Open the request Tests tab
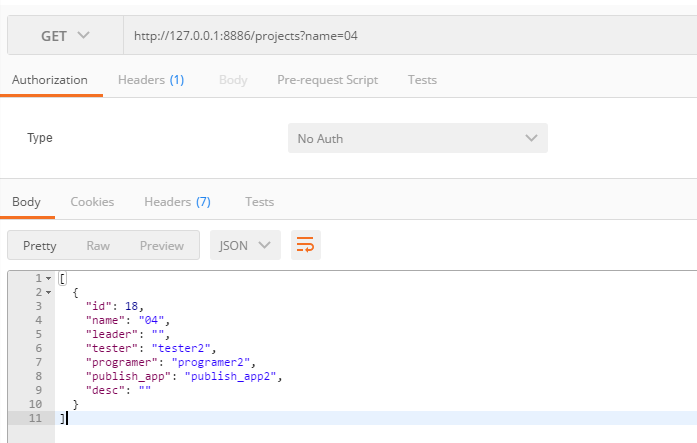Screen dimensions: 697x443 coord(422,80)
